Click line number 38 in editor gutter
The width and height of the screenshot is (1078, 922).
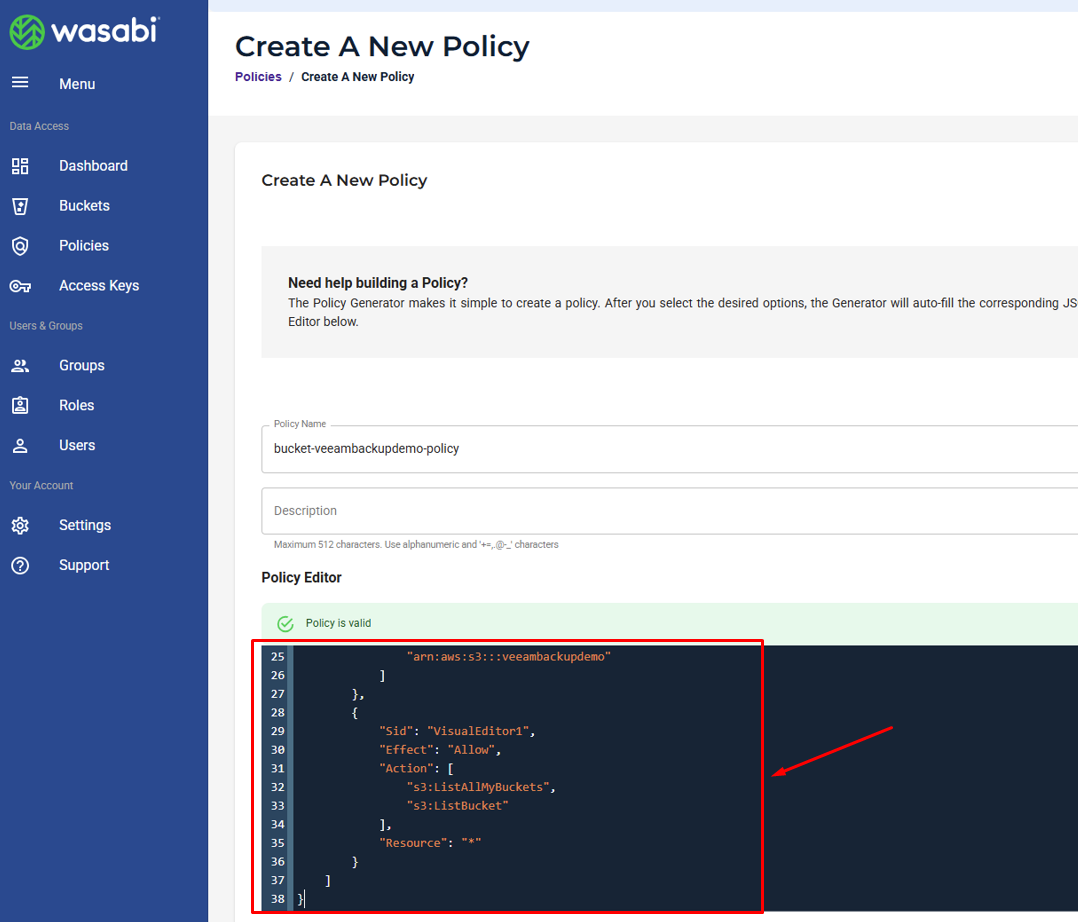click(x=278, y=899)
